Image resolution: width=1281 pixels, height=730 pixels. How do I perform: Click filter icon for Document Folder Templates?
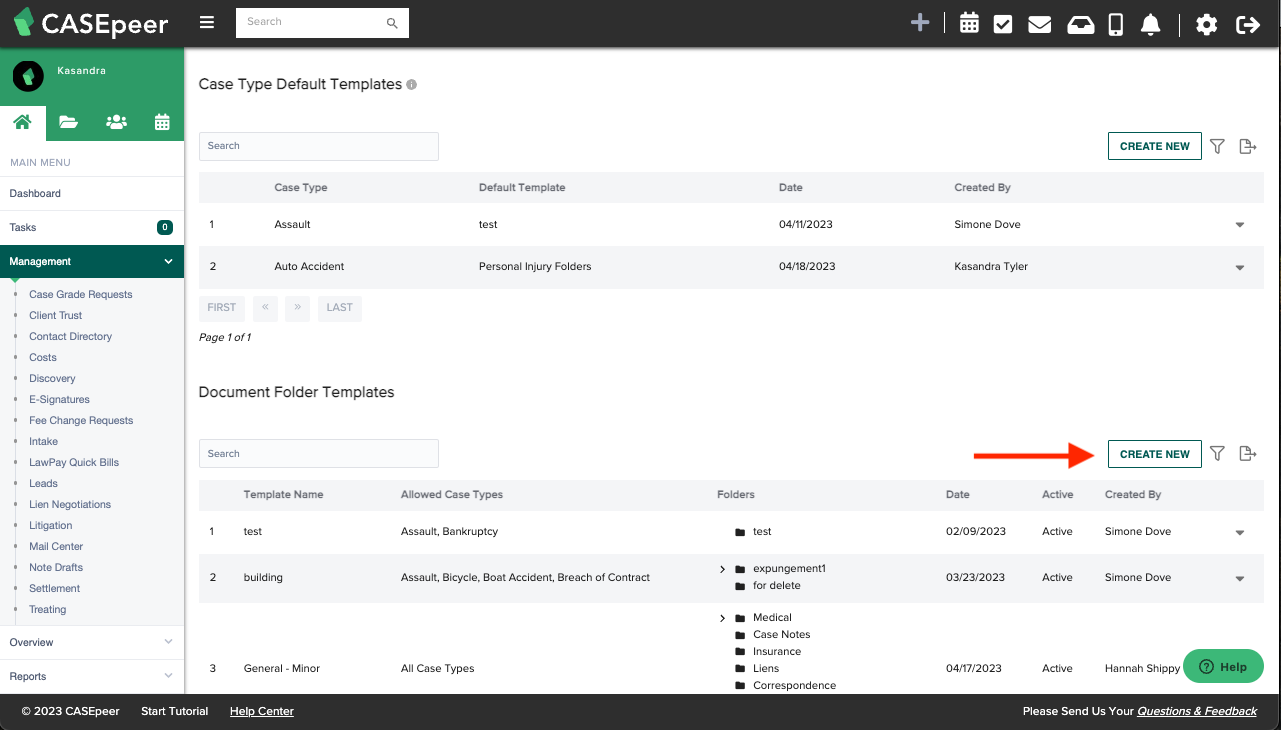1217,454
